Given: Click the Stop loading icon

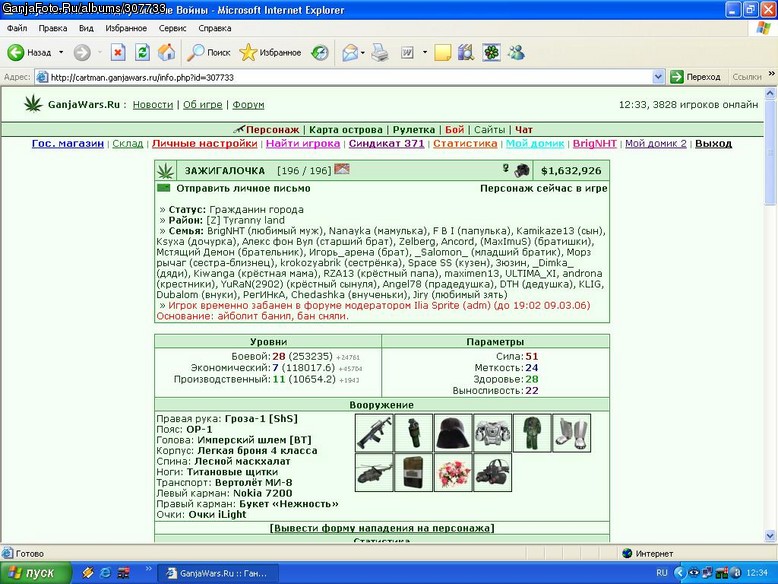Looking at the screenshot, I should pos(118,53).
